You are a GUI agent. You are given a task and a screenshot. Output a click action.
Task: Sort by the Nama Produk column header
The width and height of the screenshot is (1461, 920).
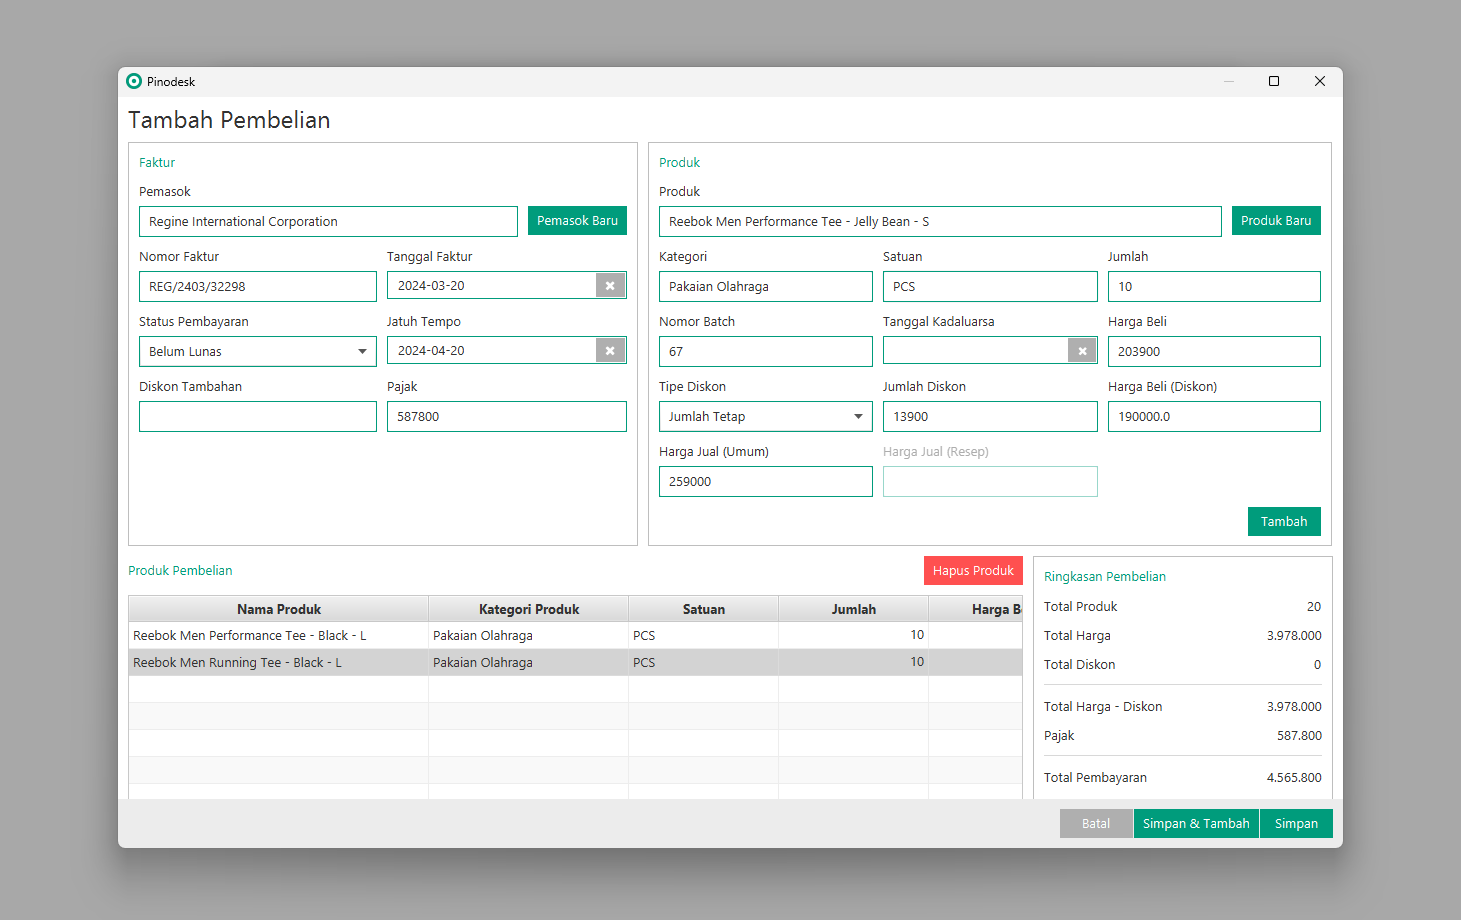point(279,609)
